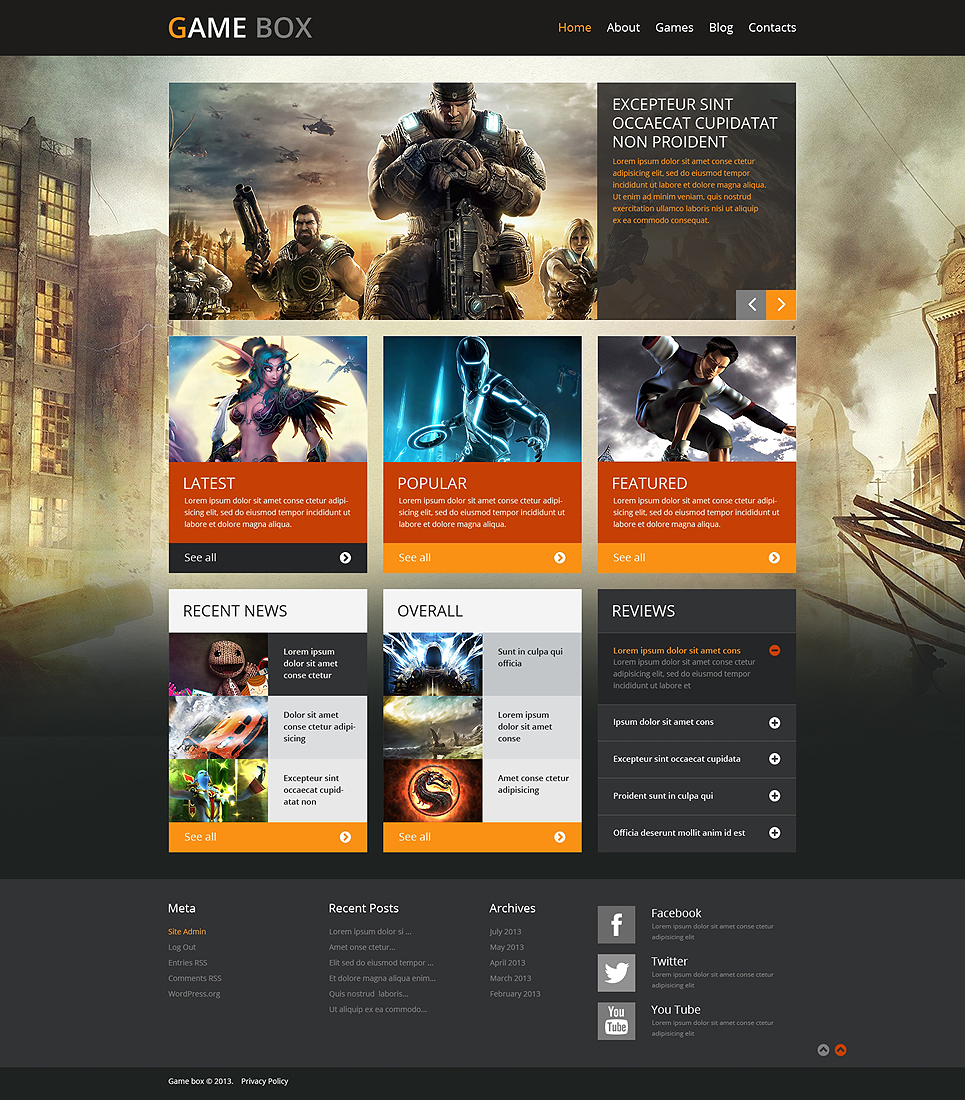See all under Popular
Image resolution: width=965 pixels, height=1100 pixels.
pyautogui.click(x=482, y=558)
